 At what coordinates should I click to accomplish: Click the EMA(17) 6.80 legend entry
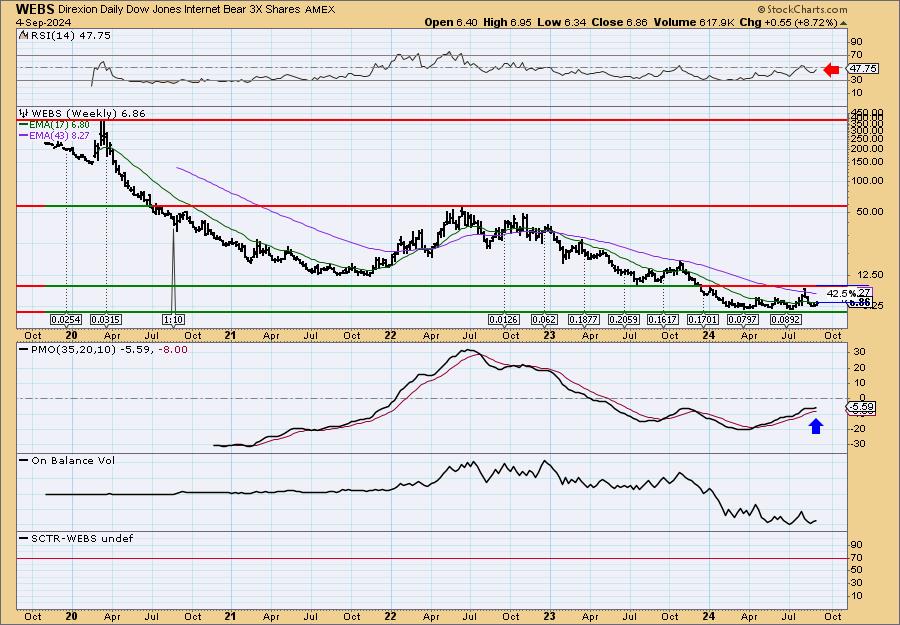pos(60,125)
